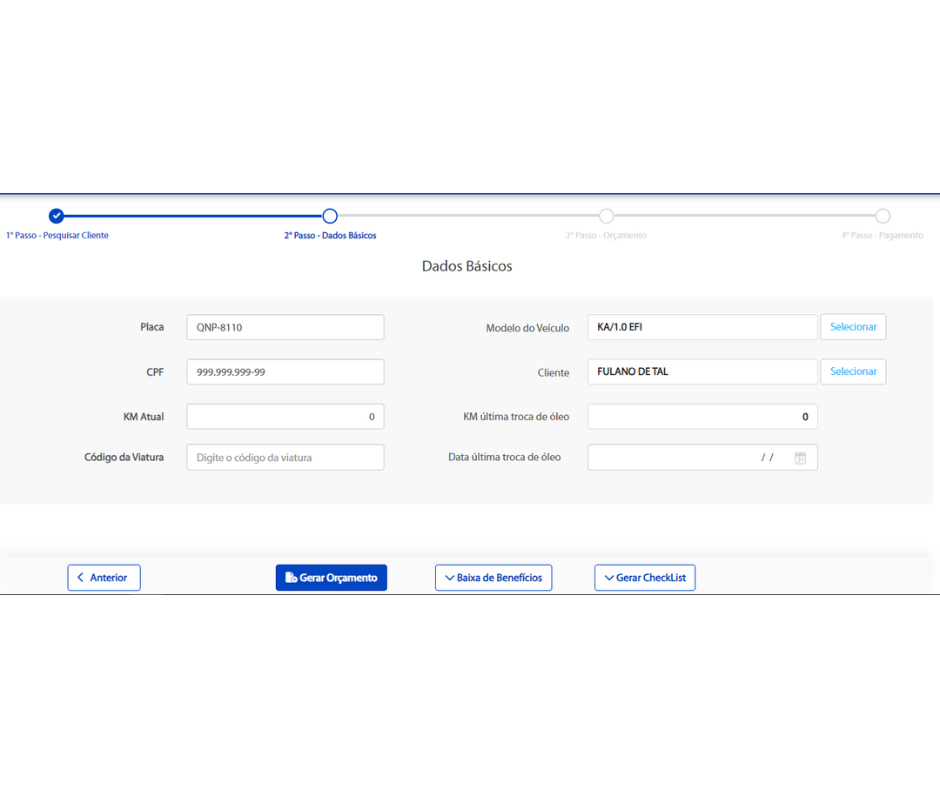
Task: Select the step 2 Dados Básicos circle
Action: click(330, 215)
